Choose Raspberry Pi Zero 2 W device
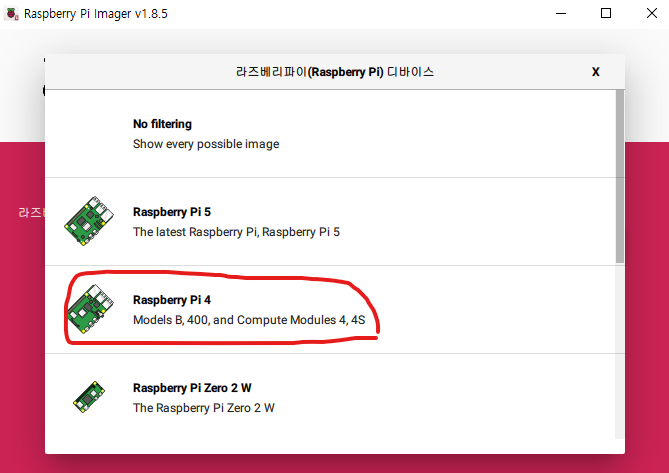Viewport: 669px width, 473px height. point(331,397)
